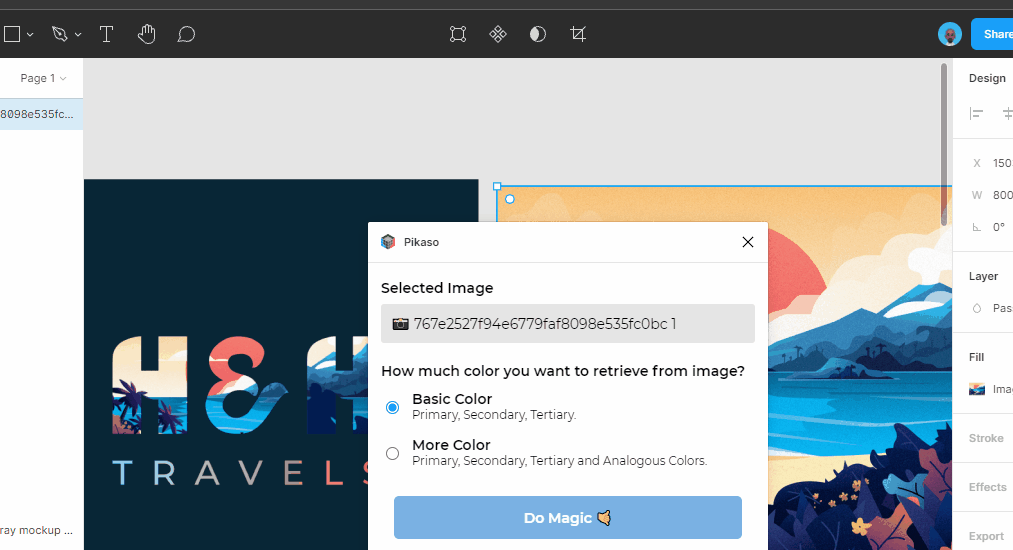
Task: Select the Basic Color radio option
Action: [392, 407]
